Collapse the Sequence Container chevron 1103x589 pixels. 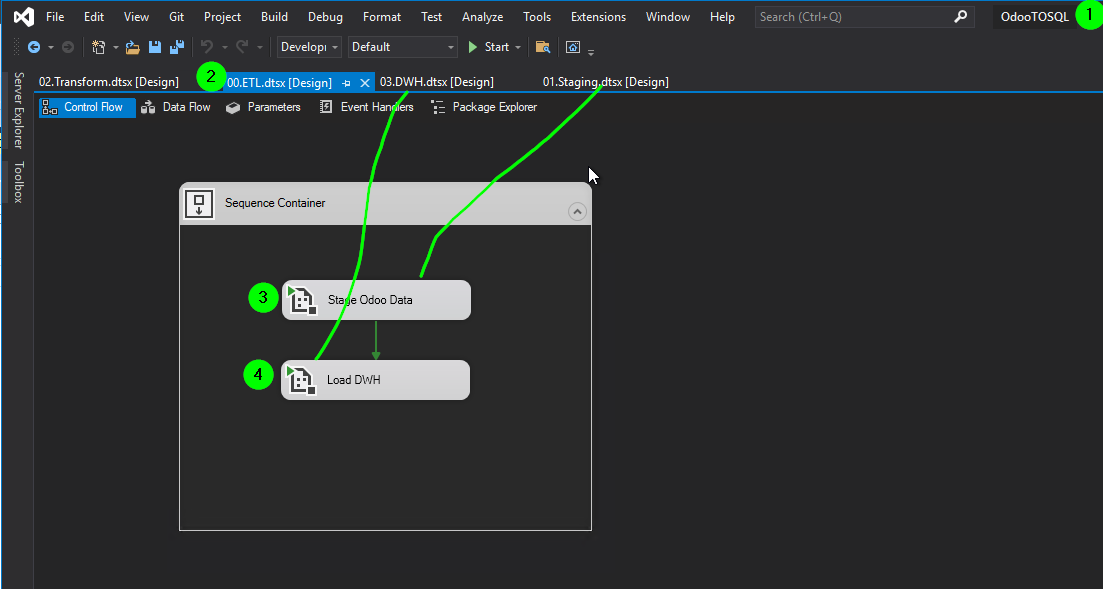[x=577, y=211]
